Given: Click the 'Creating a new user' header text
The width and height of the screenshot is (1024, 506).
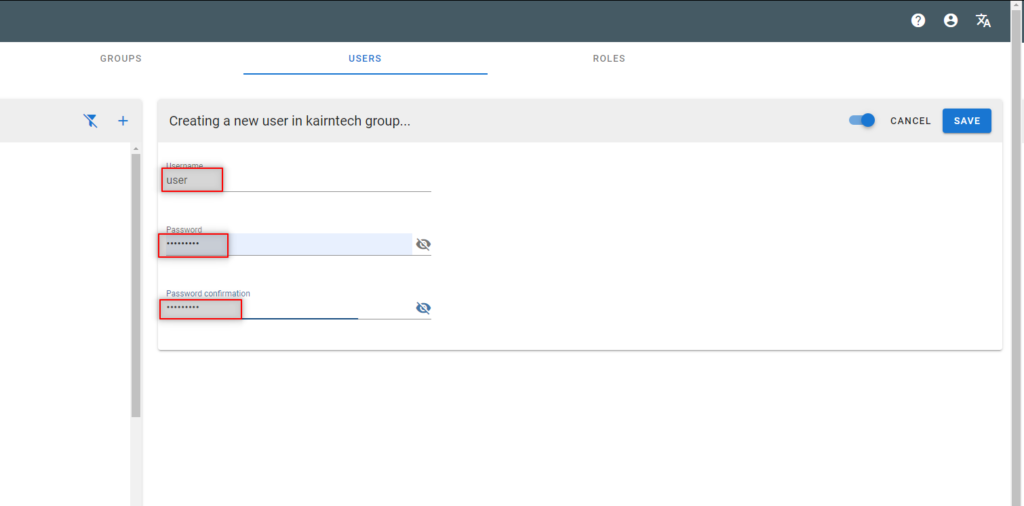Looking at the screenshot, I should pos(290,121).
